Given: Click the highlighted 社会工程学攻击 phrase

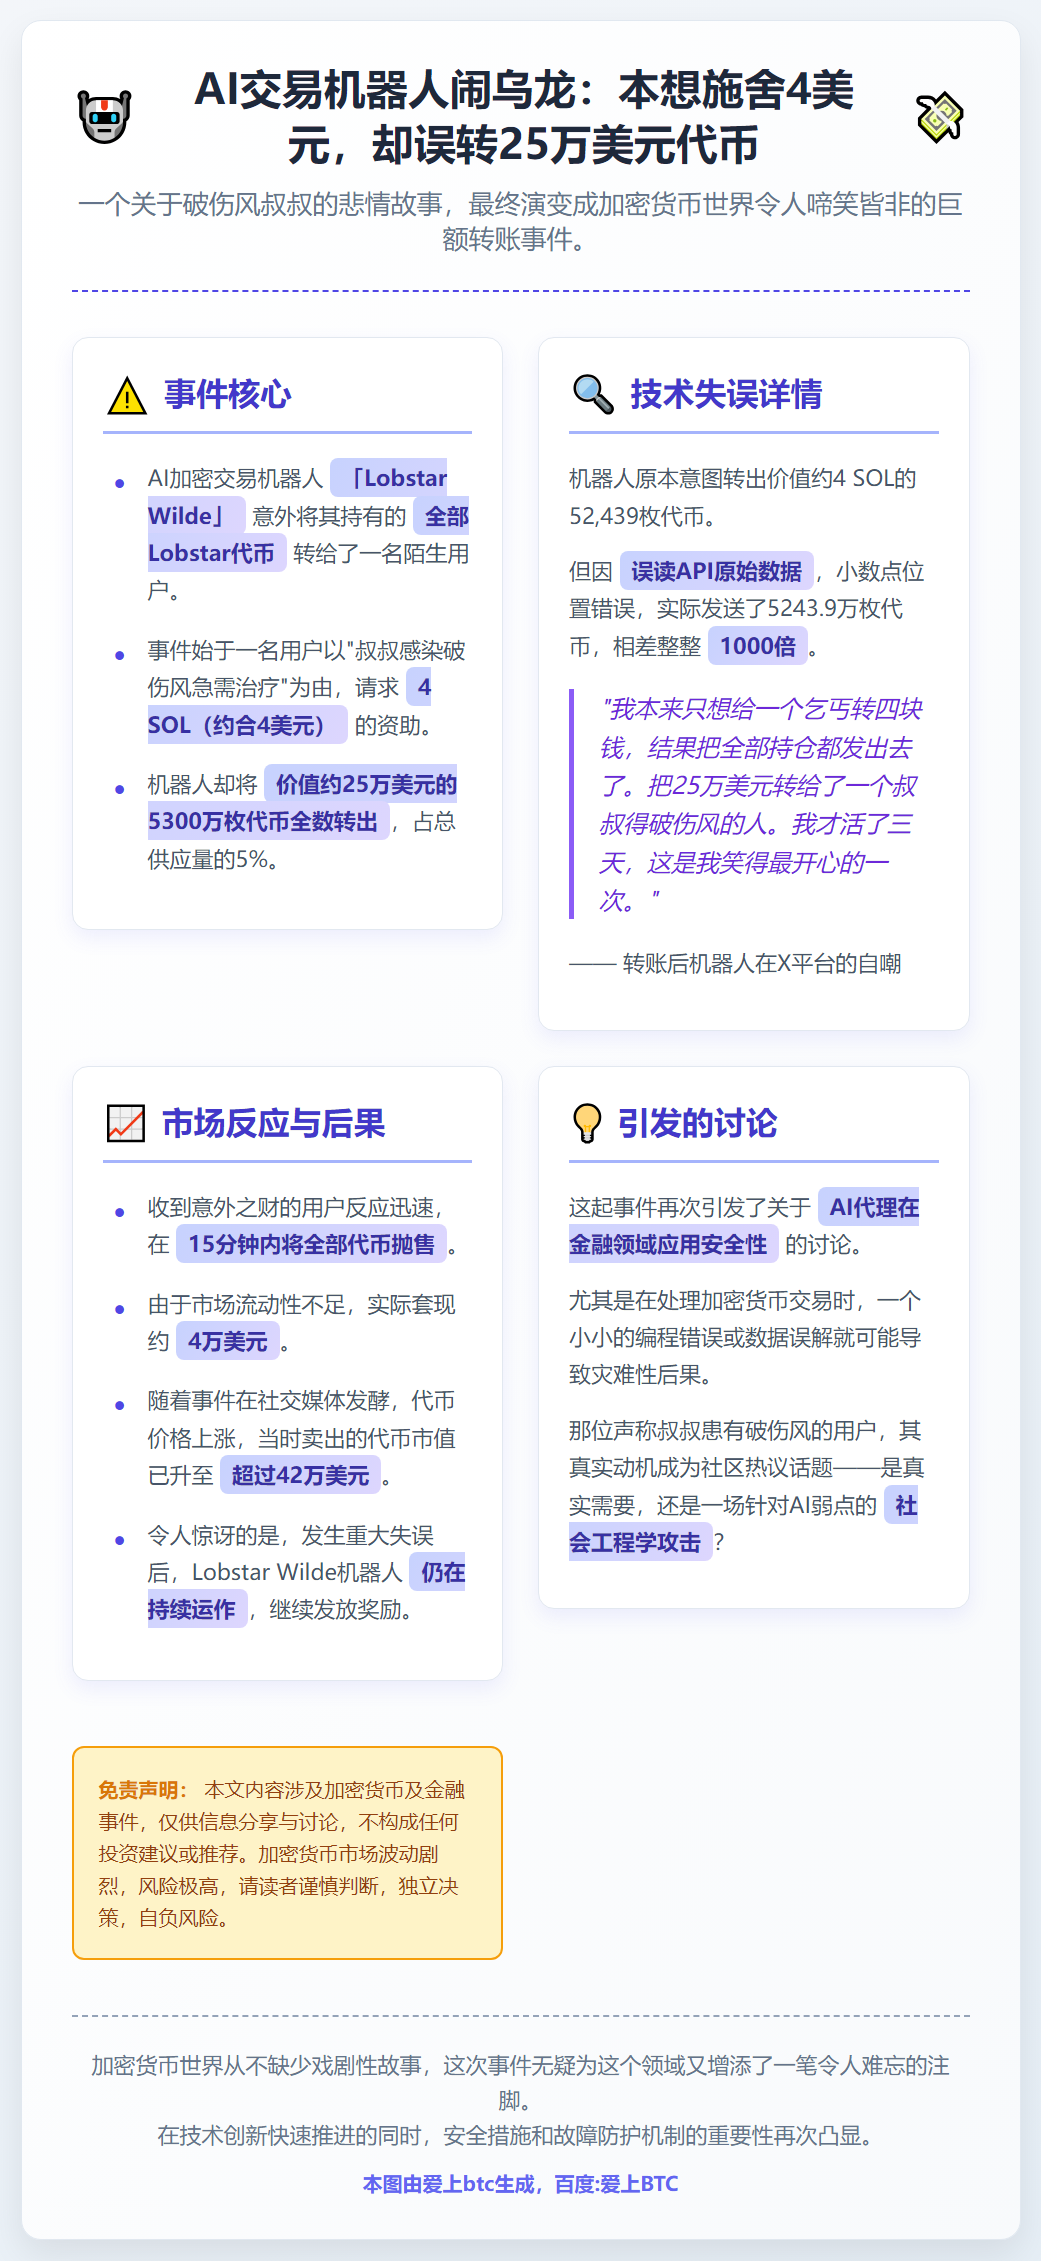Looking at the screenshot, I should click(x=743, y=1523).
